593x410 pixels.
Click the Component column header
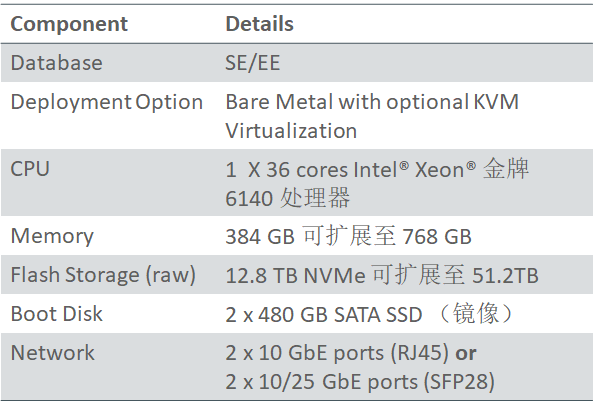pyautogui.click(x=69, y=24)
